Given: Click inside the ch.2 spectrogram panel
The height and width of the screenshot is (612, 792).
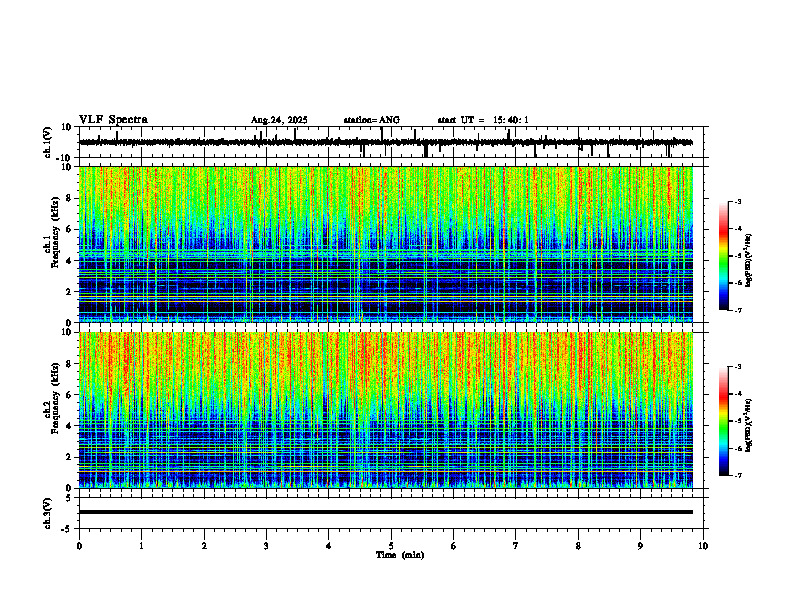Looking at the screenshot, I should [x=385, y=410].
